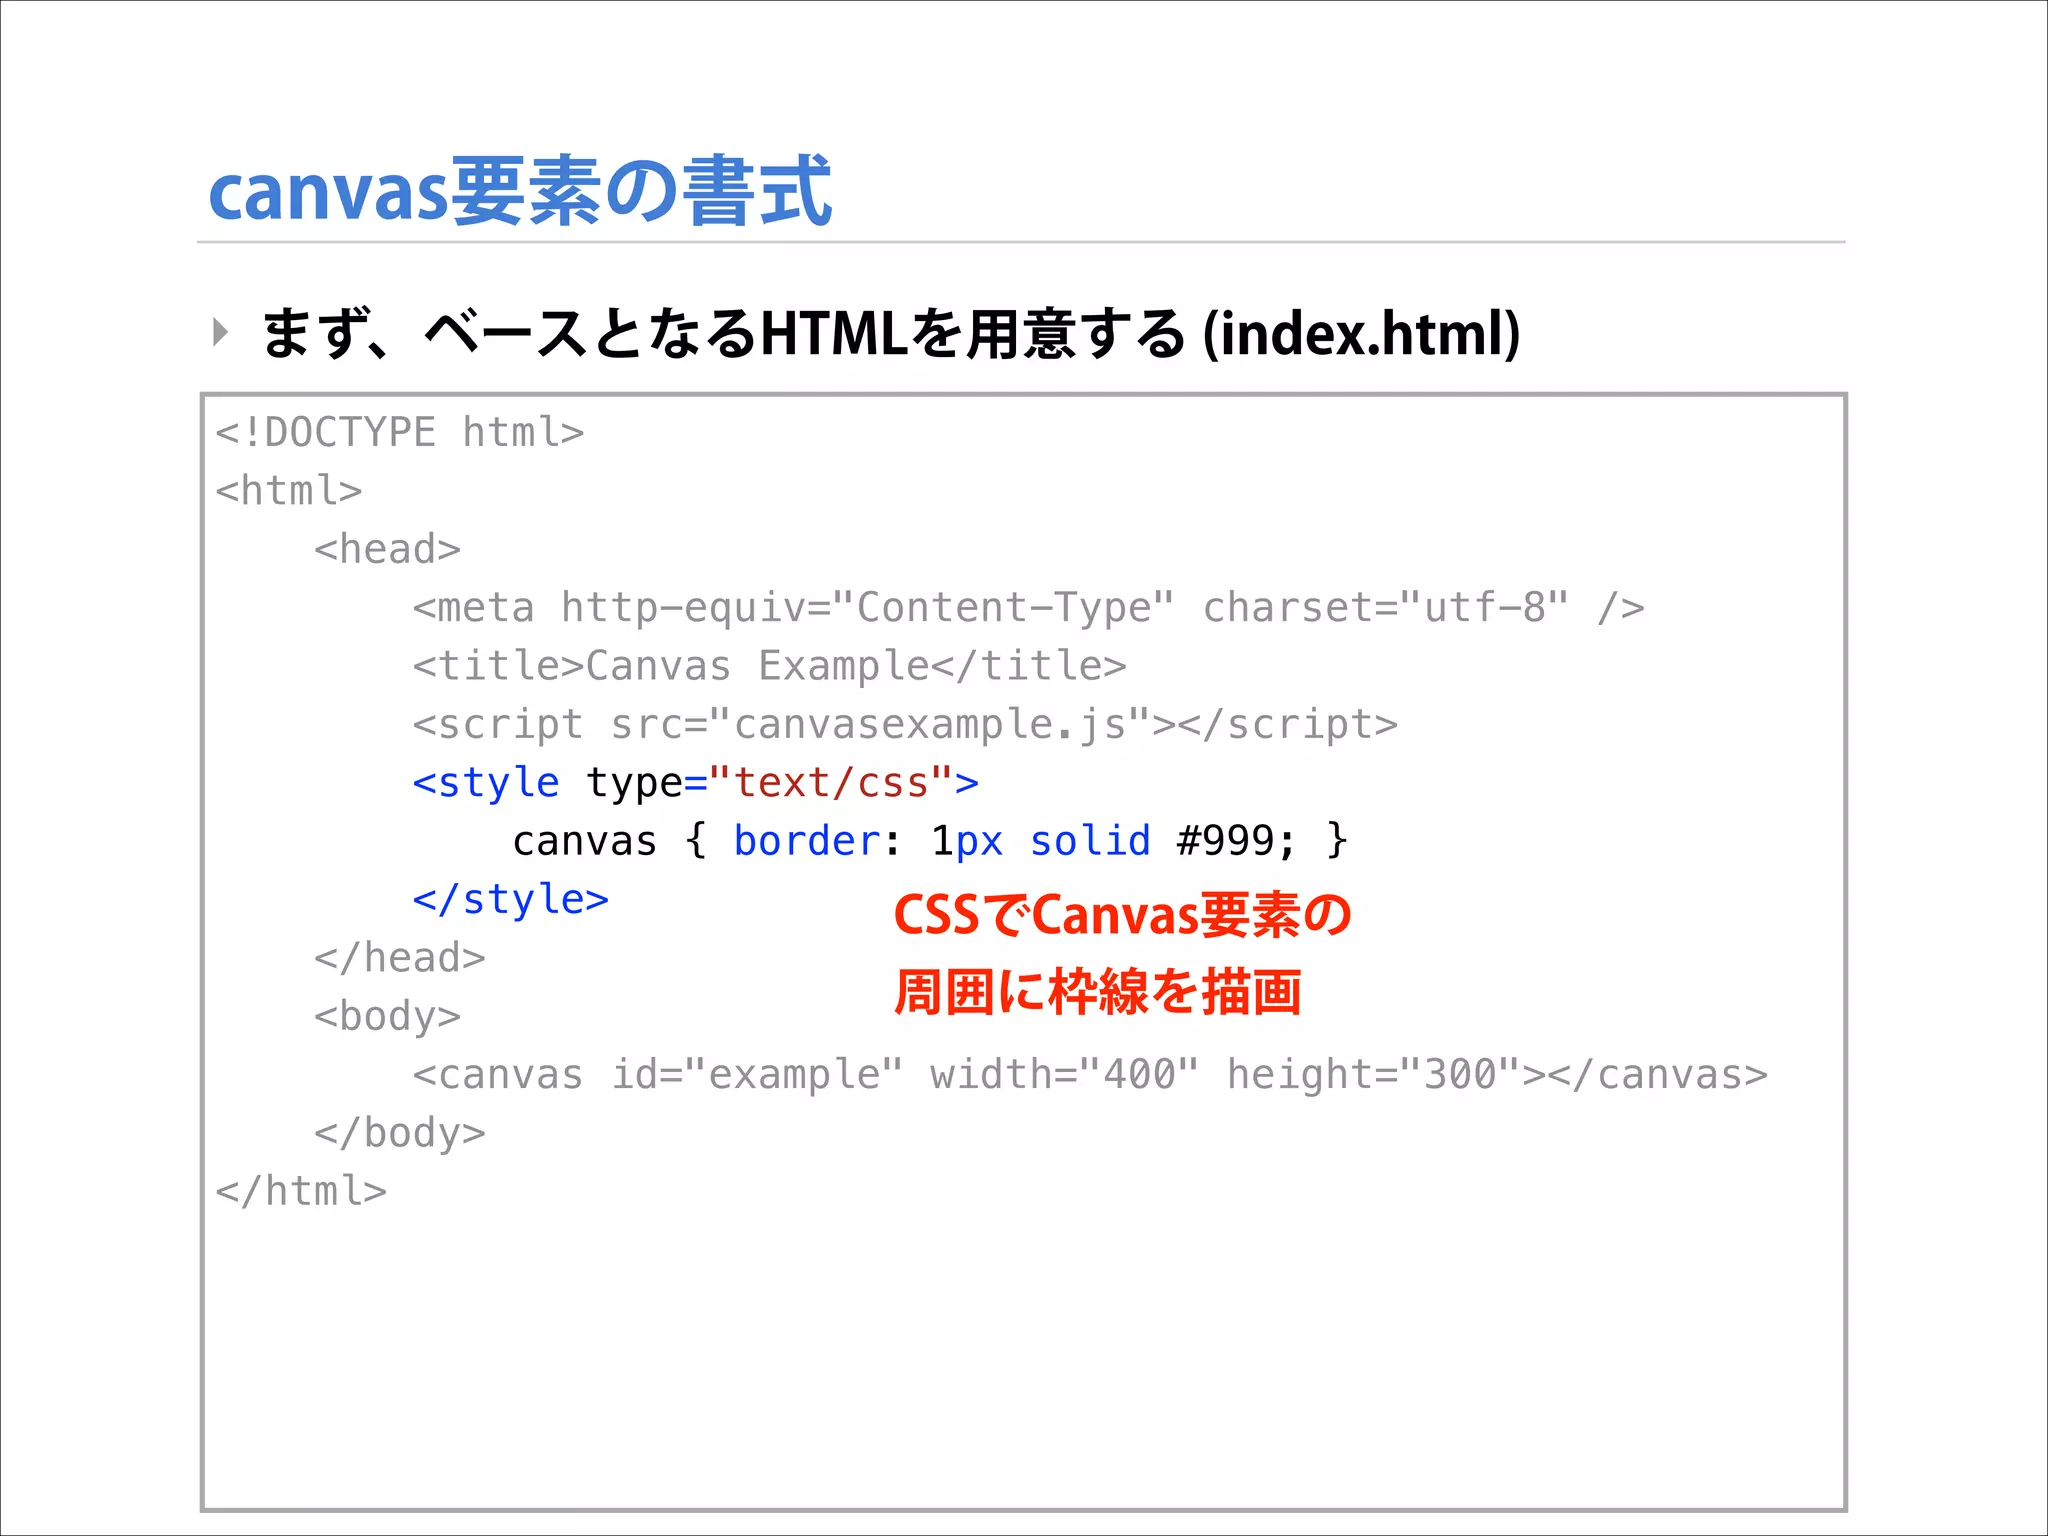Click the "<script src="canvasexample.js">" line
The width and height of the screenshot is (2048, 1536).
point(905,724)
